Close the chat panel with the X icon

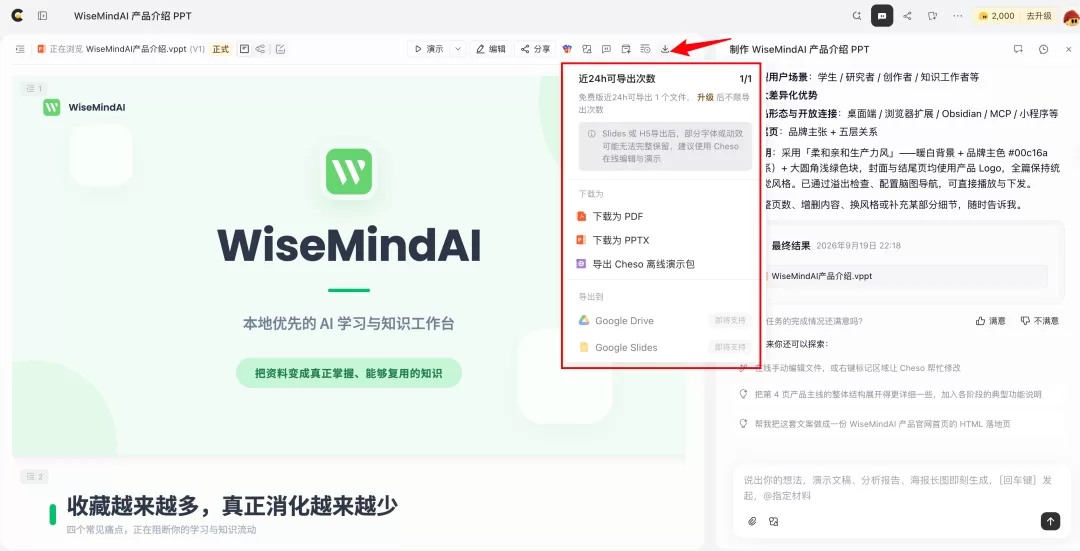coord(1068,49)
